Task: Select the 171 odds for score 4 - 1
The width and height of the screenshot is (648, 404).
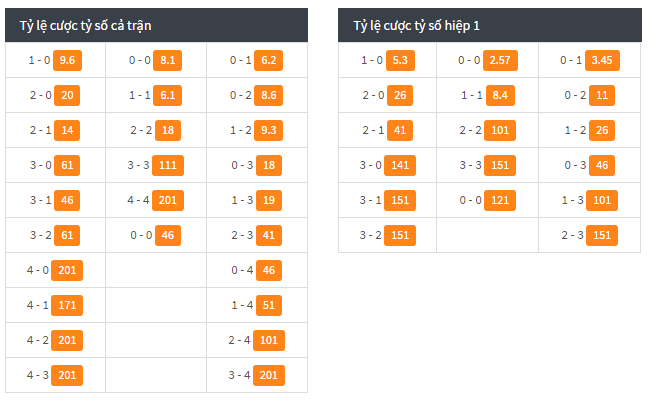Action: (67, 305)
